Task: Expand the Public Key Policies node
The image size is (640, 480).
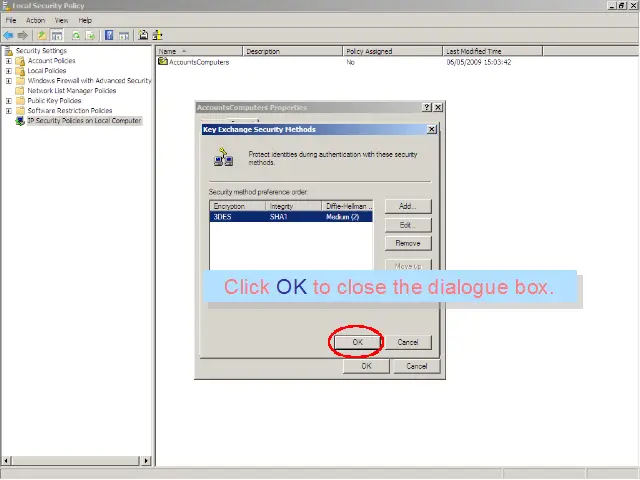Action: (x=9, y=101)
